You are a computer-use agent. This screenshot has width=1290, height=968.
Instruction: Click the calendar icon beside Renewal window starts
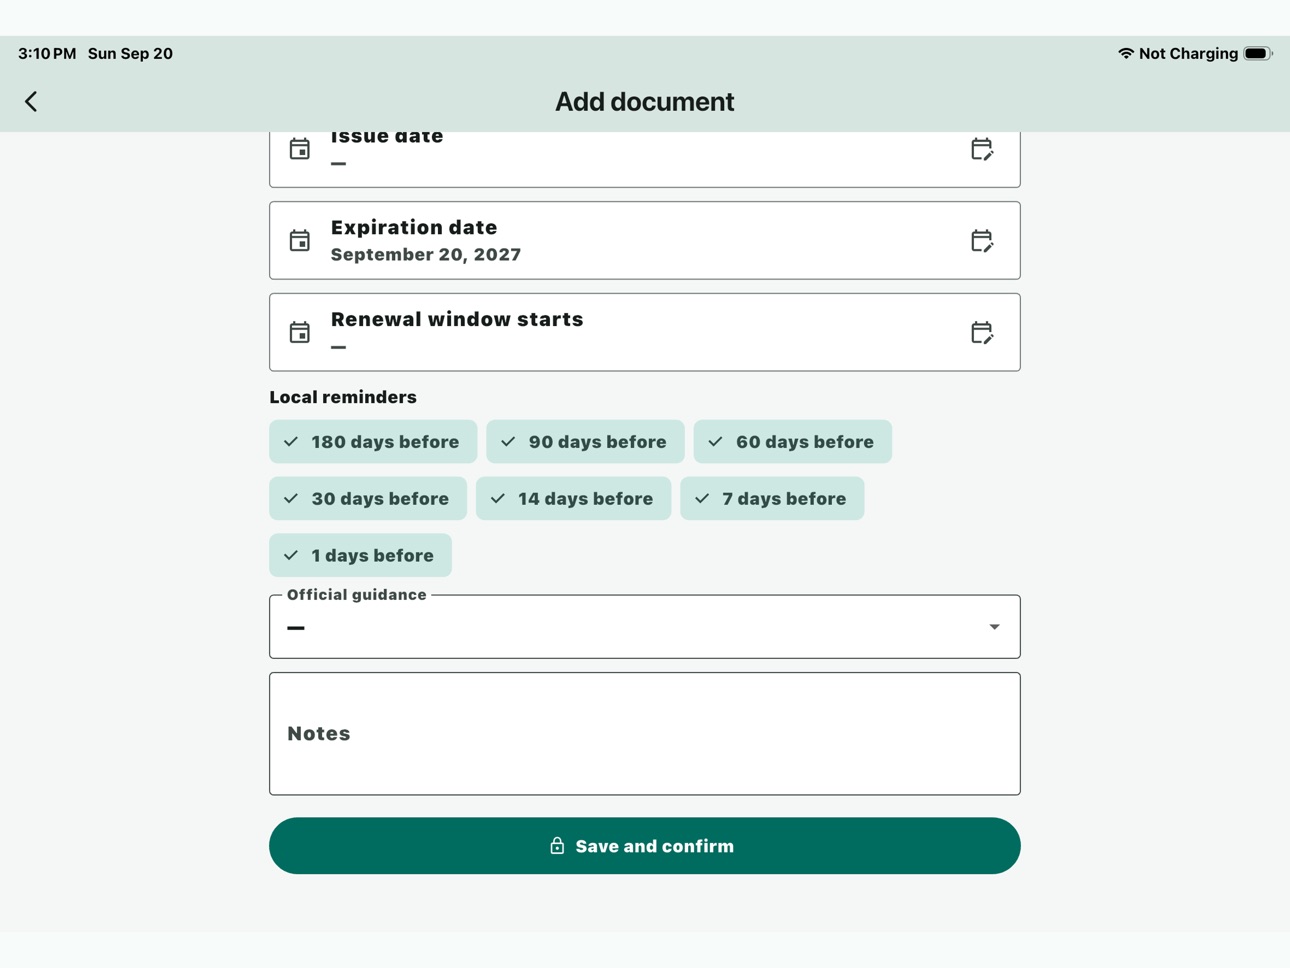tap(300, 333)
